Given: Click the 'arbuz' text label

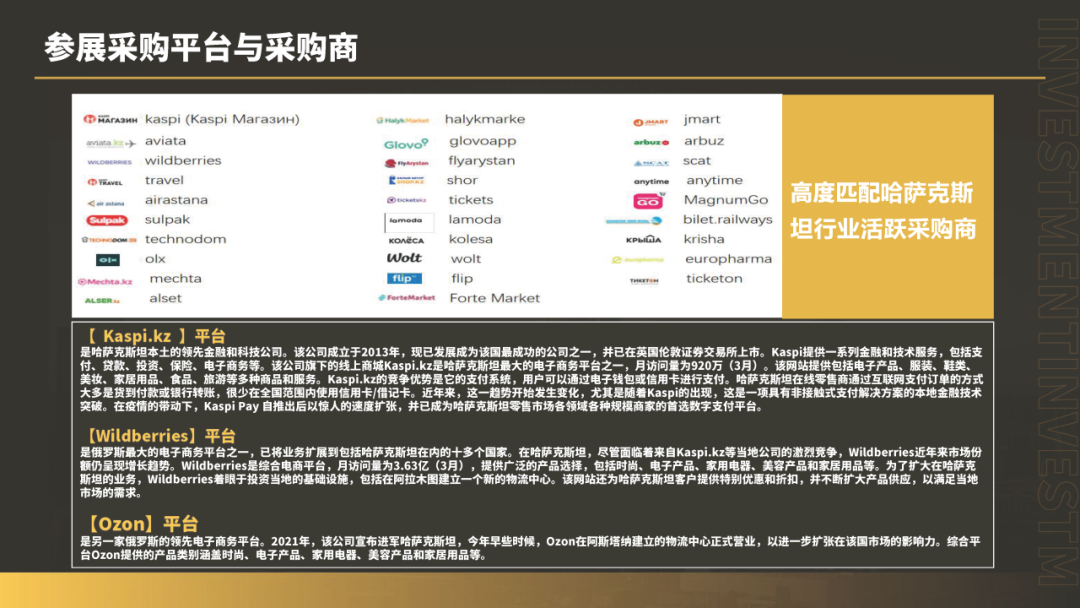Looking at the screenshot, I should tap(704, 140).
